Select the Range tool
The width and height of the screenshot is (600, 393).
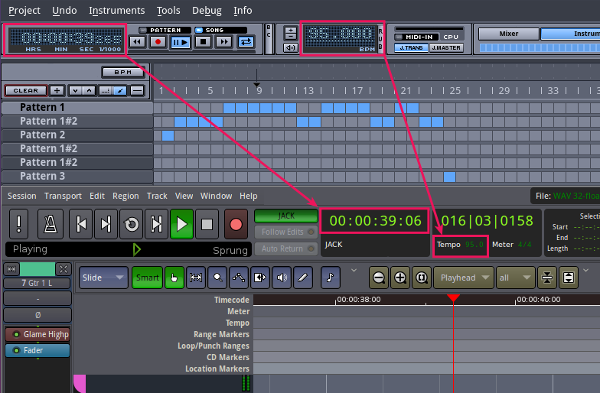pyautogui.click(x=196, y=277)
